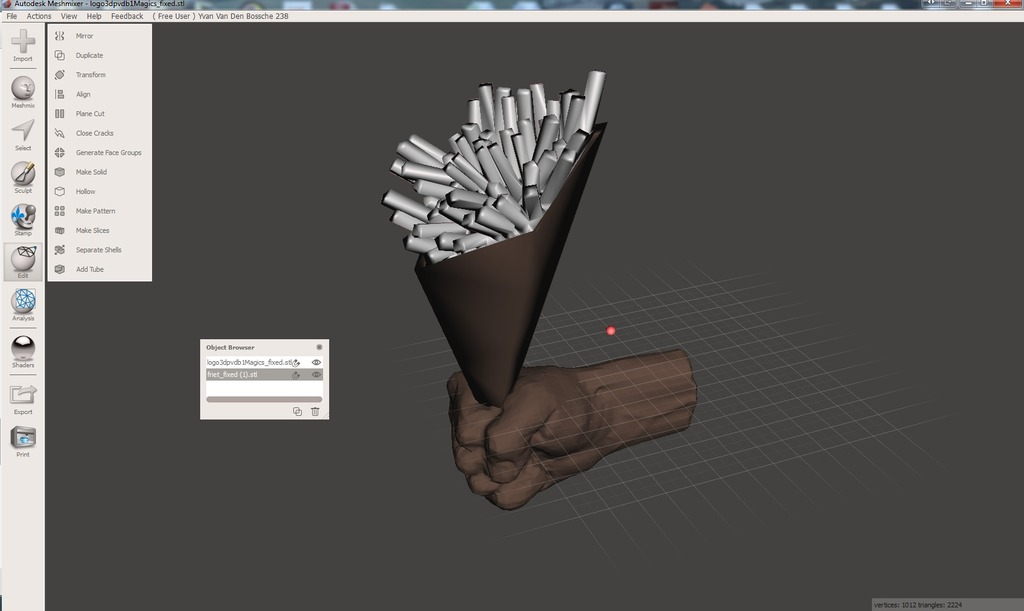Click the Add Tube icon
1024x611 pixels.
pos(59,269)
